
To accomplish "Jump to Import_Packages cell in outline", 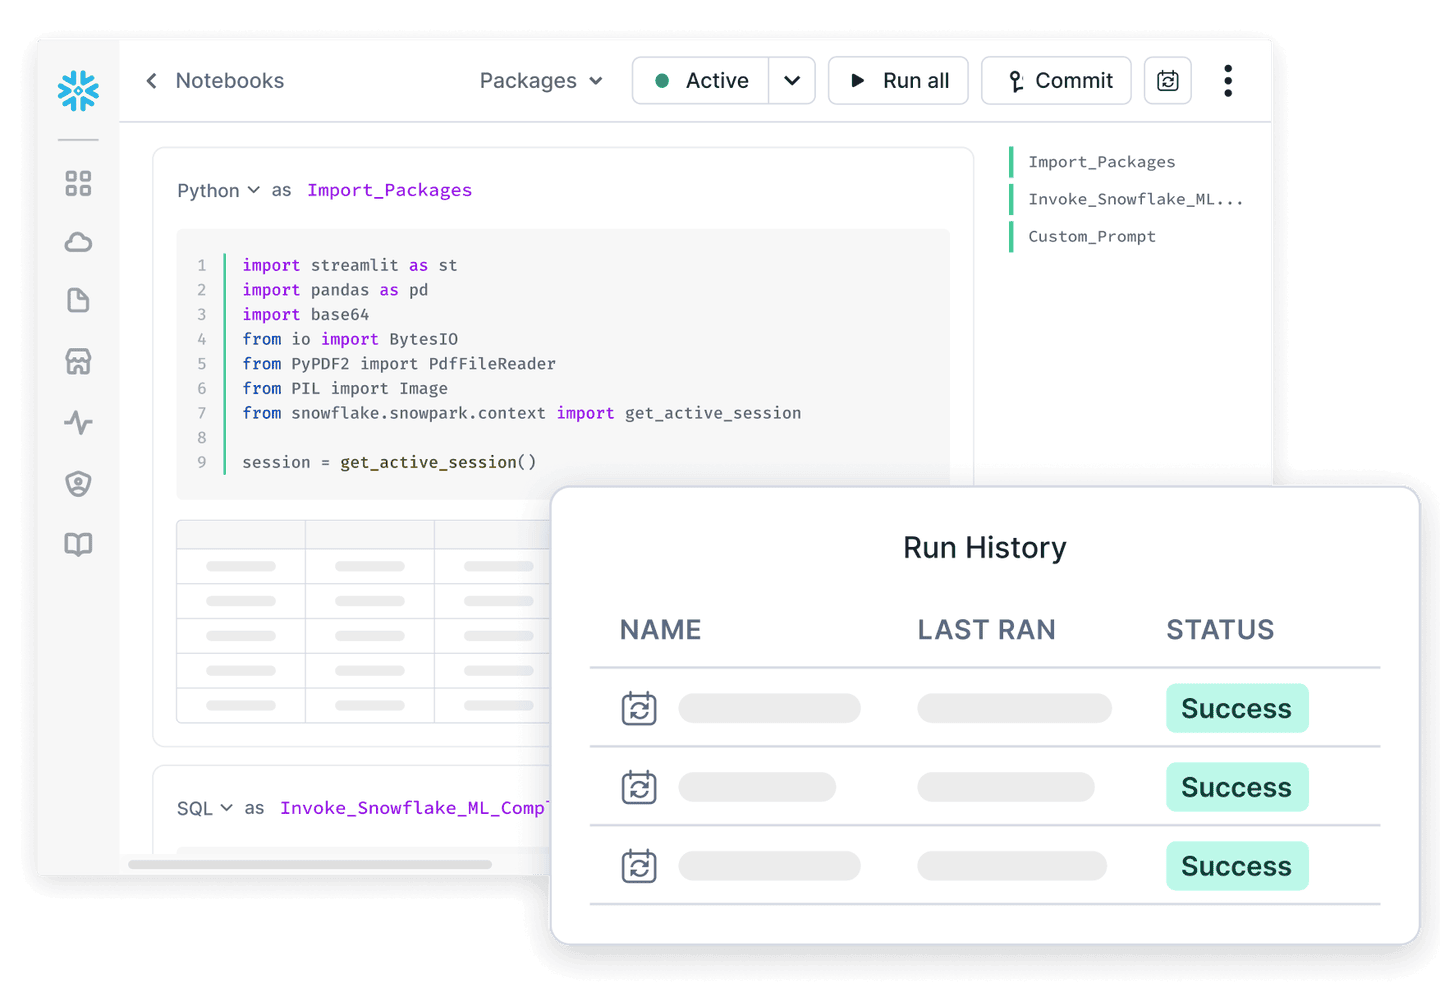I will (x=1101, y=162).
